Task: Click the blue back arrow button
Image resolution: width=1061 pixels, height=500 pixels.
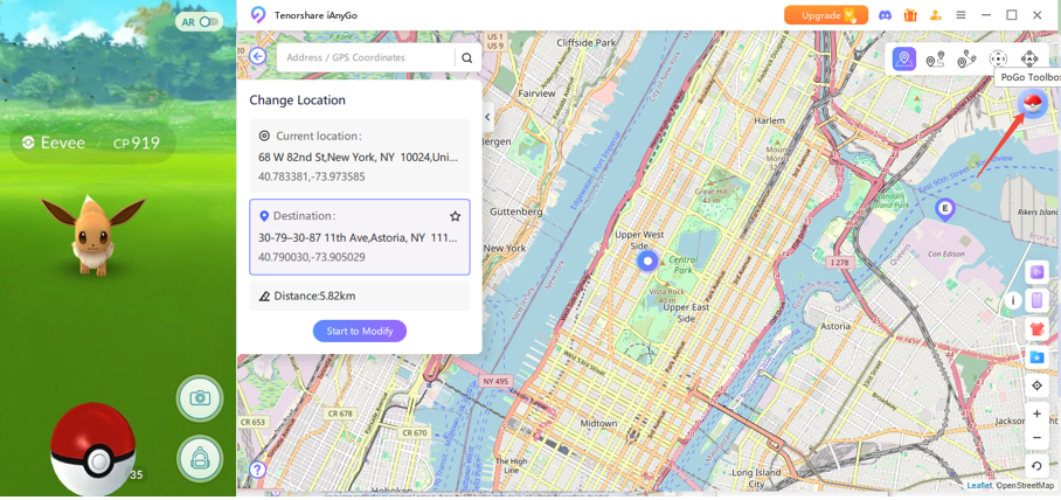Action: [258, 57]
